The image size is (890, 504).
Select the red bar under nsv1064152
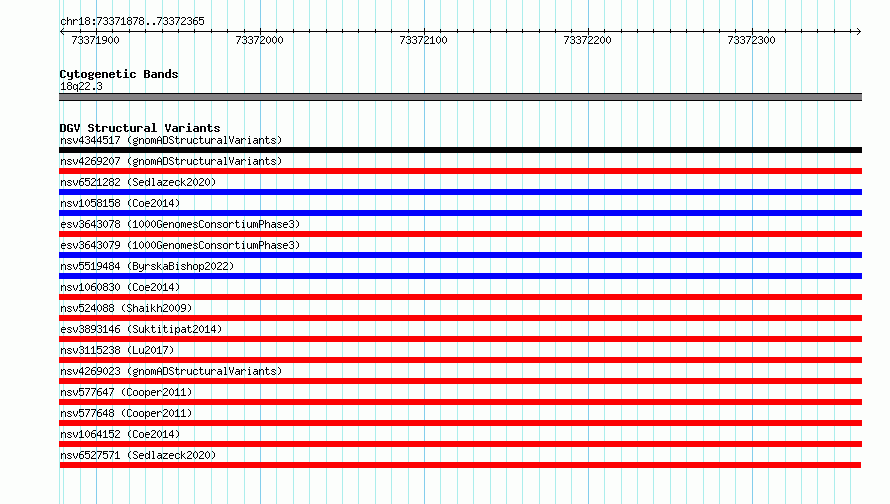pyautogui.click(x=460, y=444)
